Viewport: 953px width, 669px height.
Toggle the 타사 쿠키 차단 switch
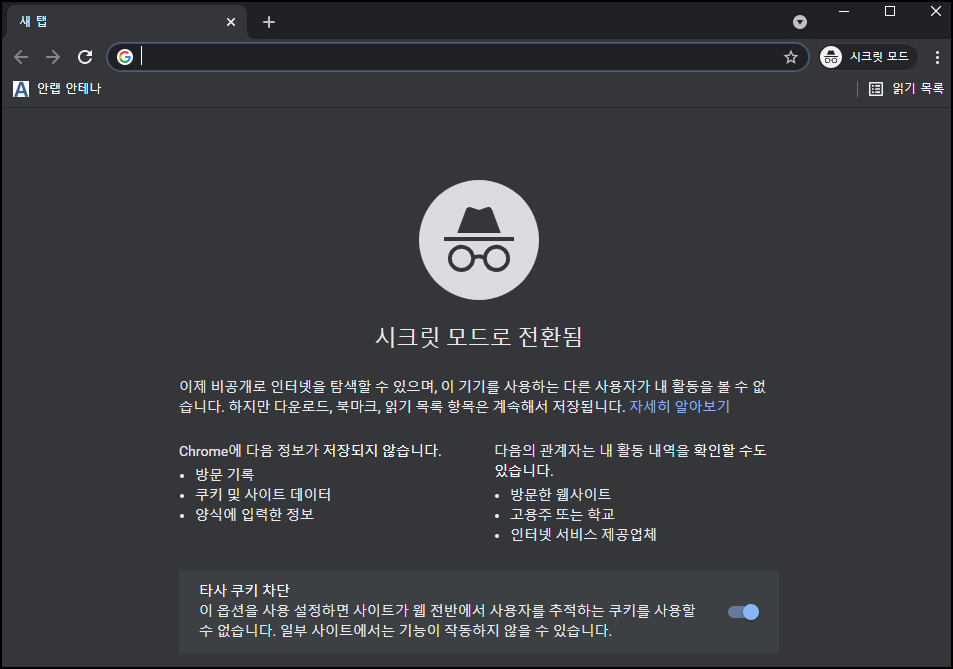coord(743,612)
